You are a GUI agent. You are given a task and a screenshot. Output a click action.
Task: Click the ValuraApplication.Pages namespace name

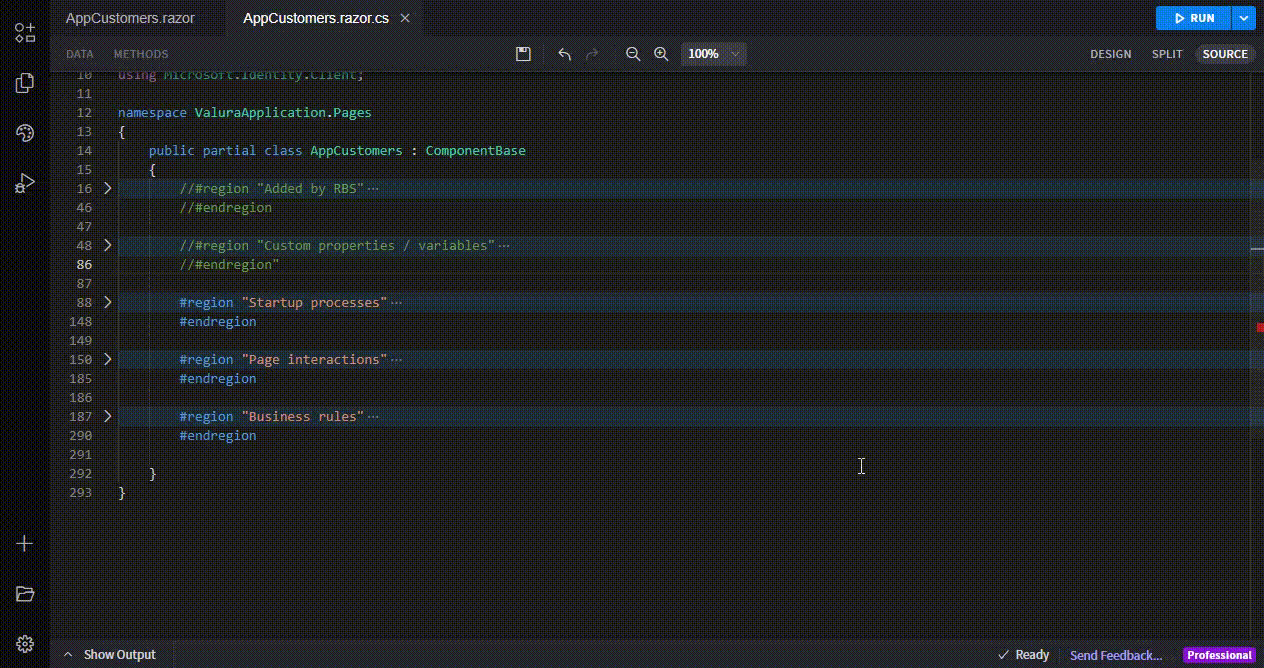pyautogui.click(x=283, y=113)
